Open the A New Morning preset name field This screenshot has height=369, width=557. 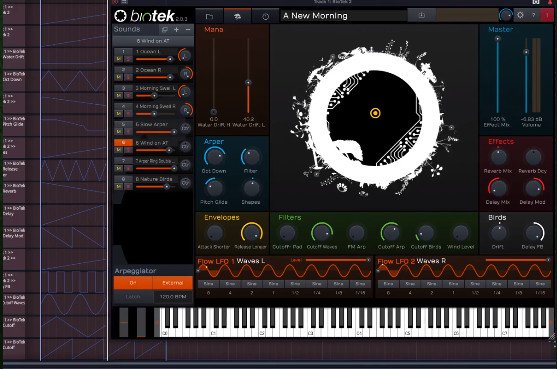(x=344, y=16)
